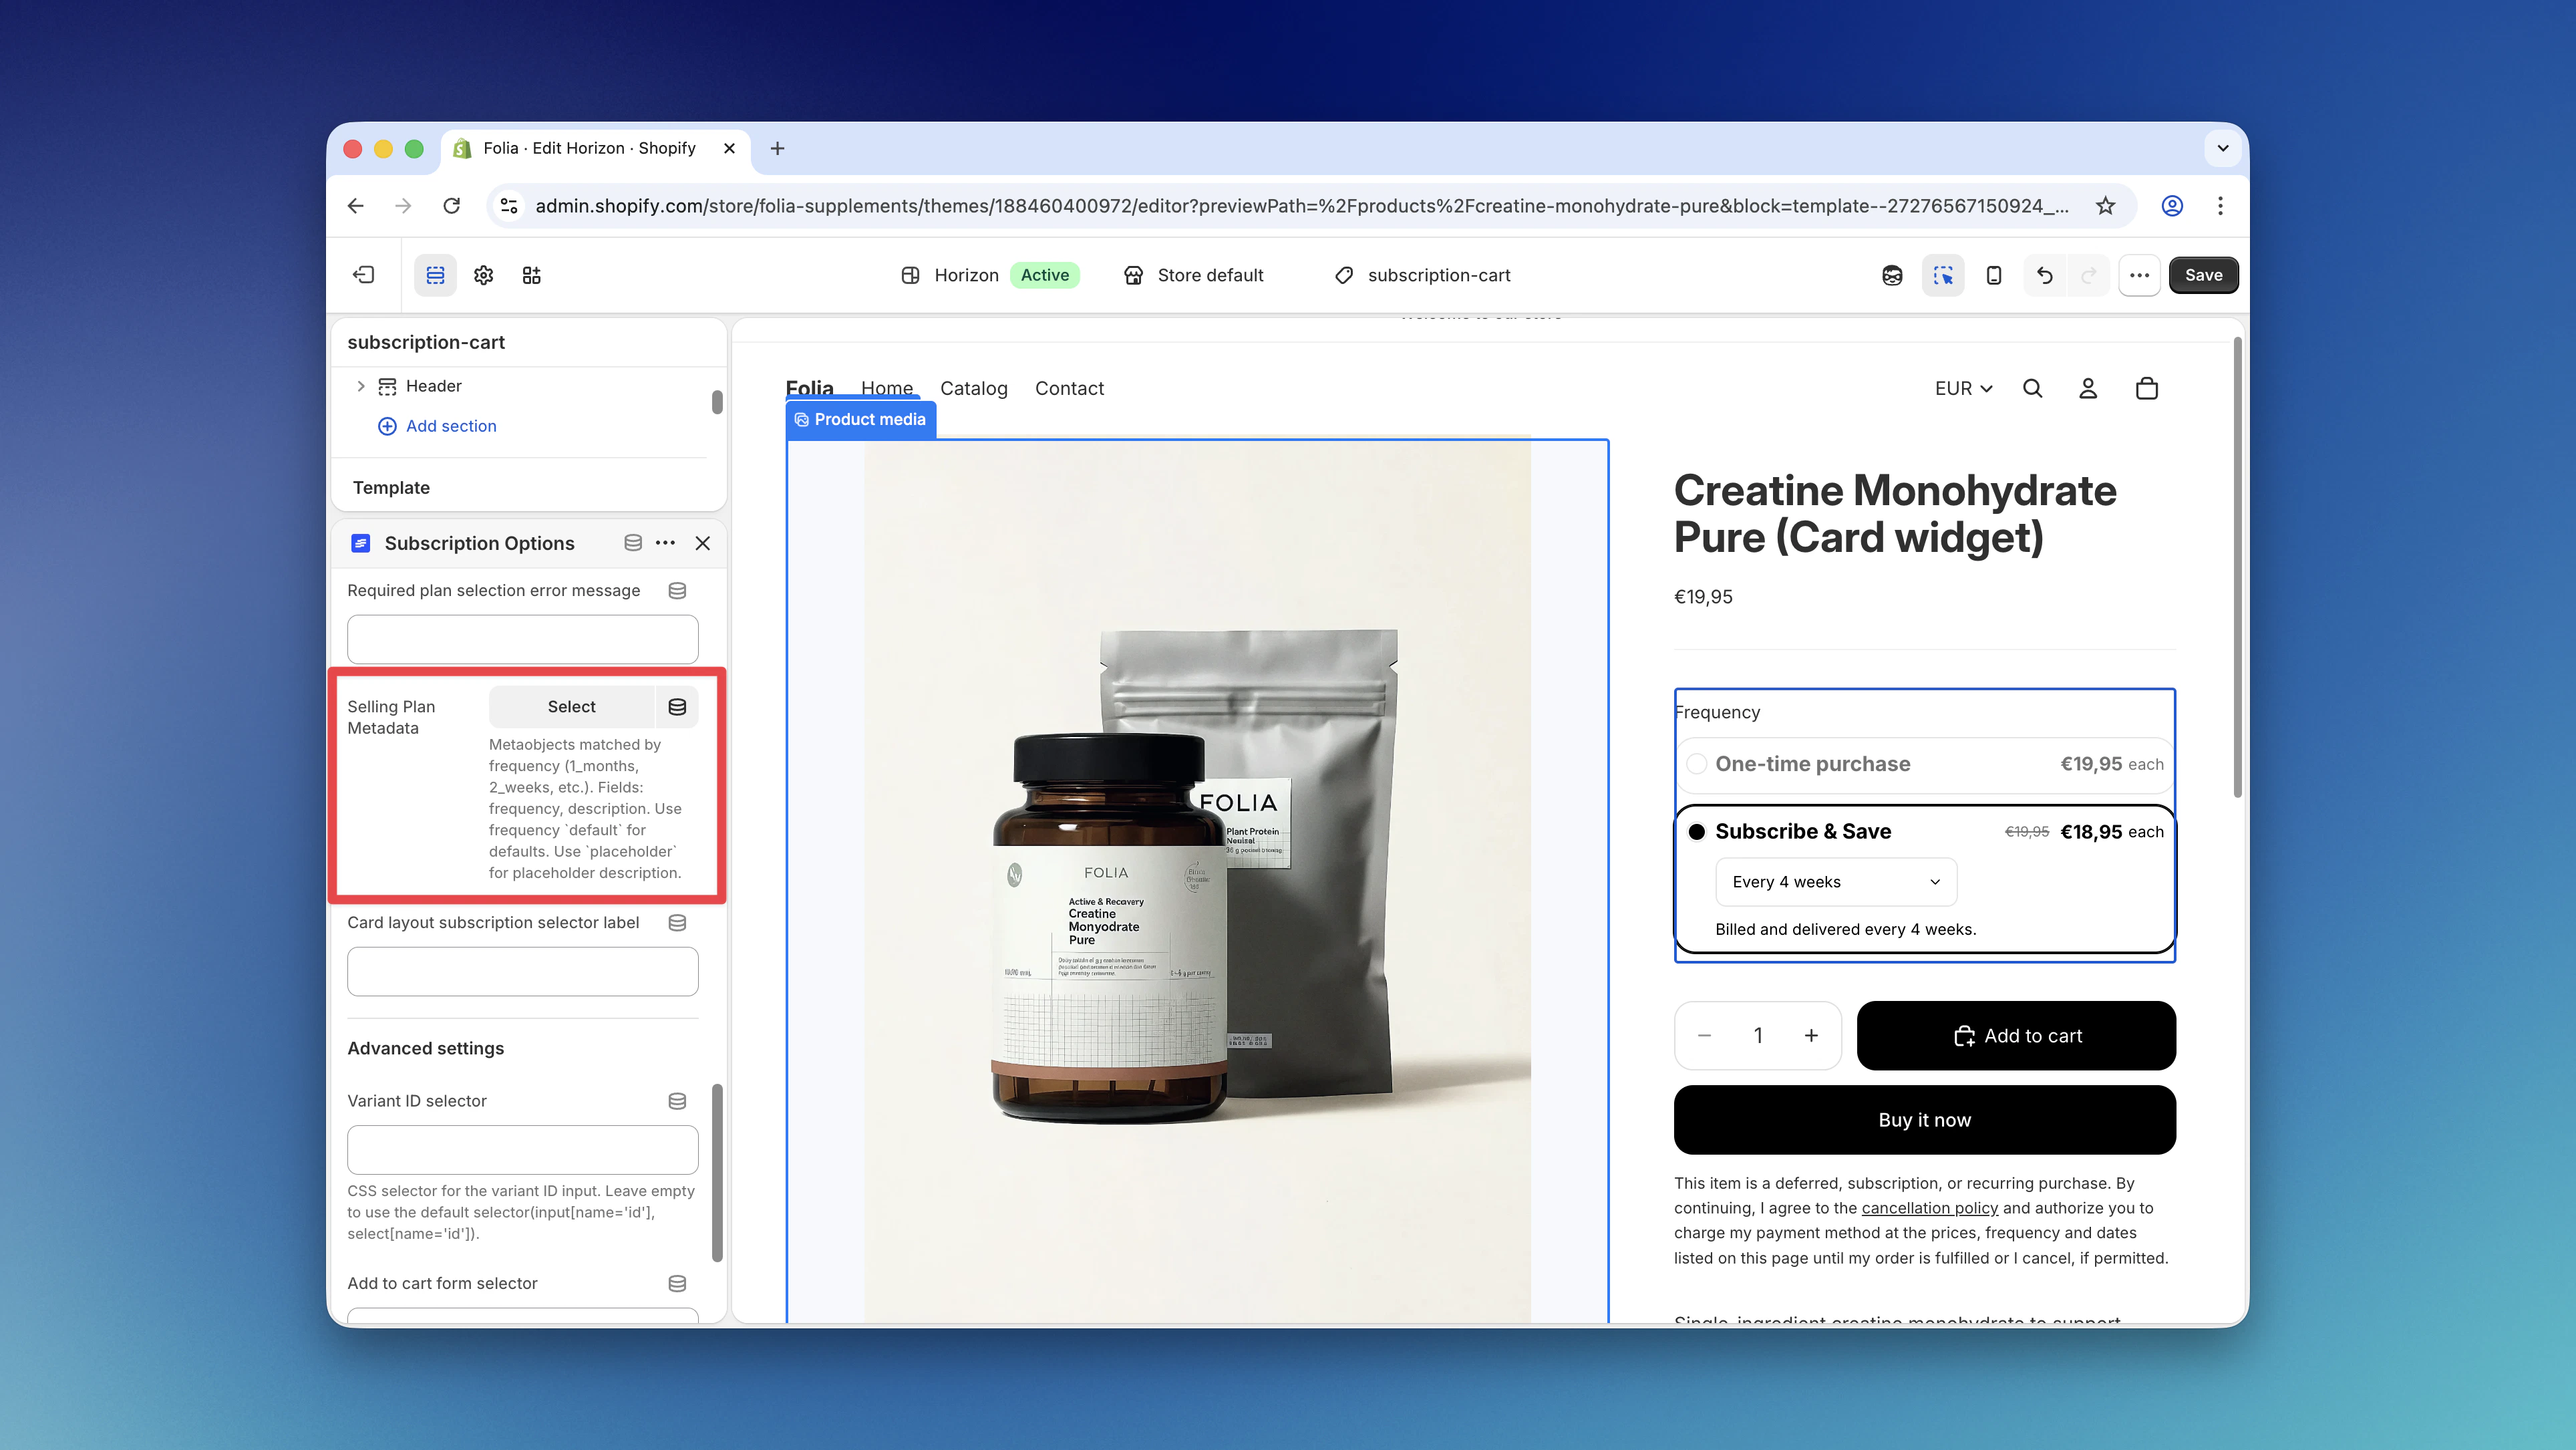This screenshot has height=1450, width=2576.
Task: Click the settings panel scrollbar
Action: coord(716,1172)
